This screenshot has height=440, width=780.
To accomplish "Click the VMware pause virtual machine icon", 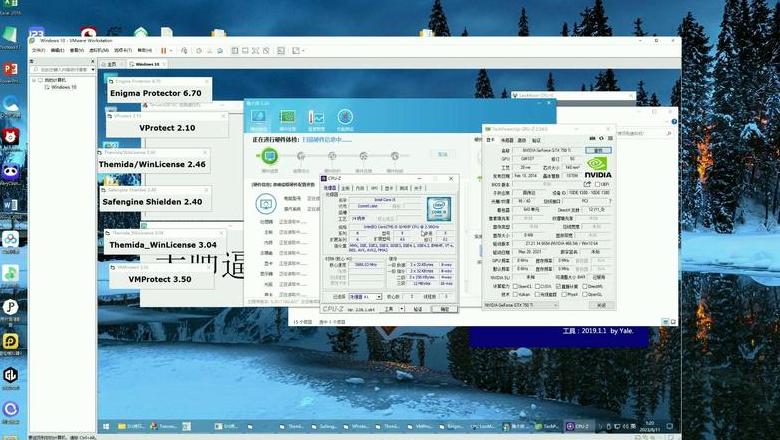I will coord(164,50).
